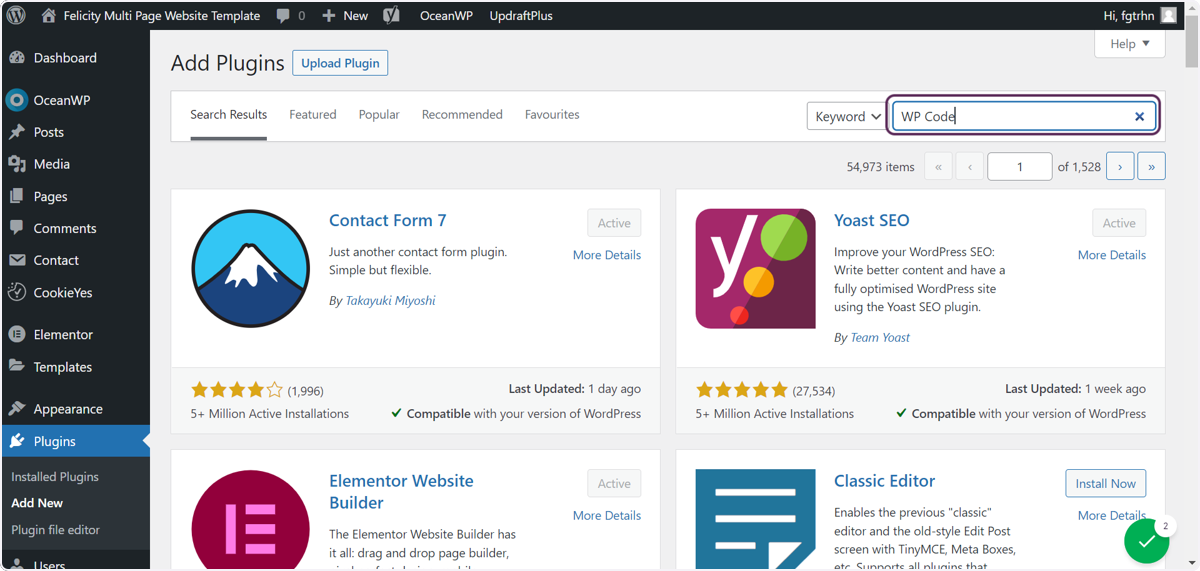1200x571 pixels.
Task: Click Classic Editor plugin logo
Action: pos(755,520)
